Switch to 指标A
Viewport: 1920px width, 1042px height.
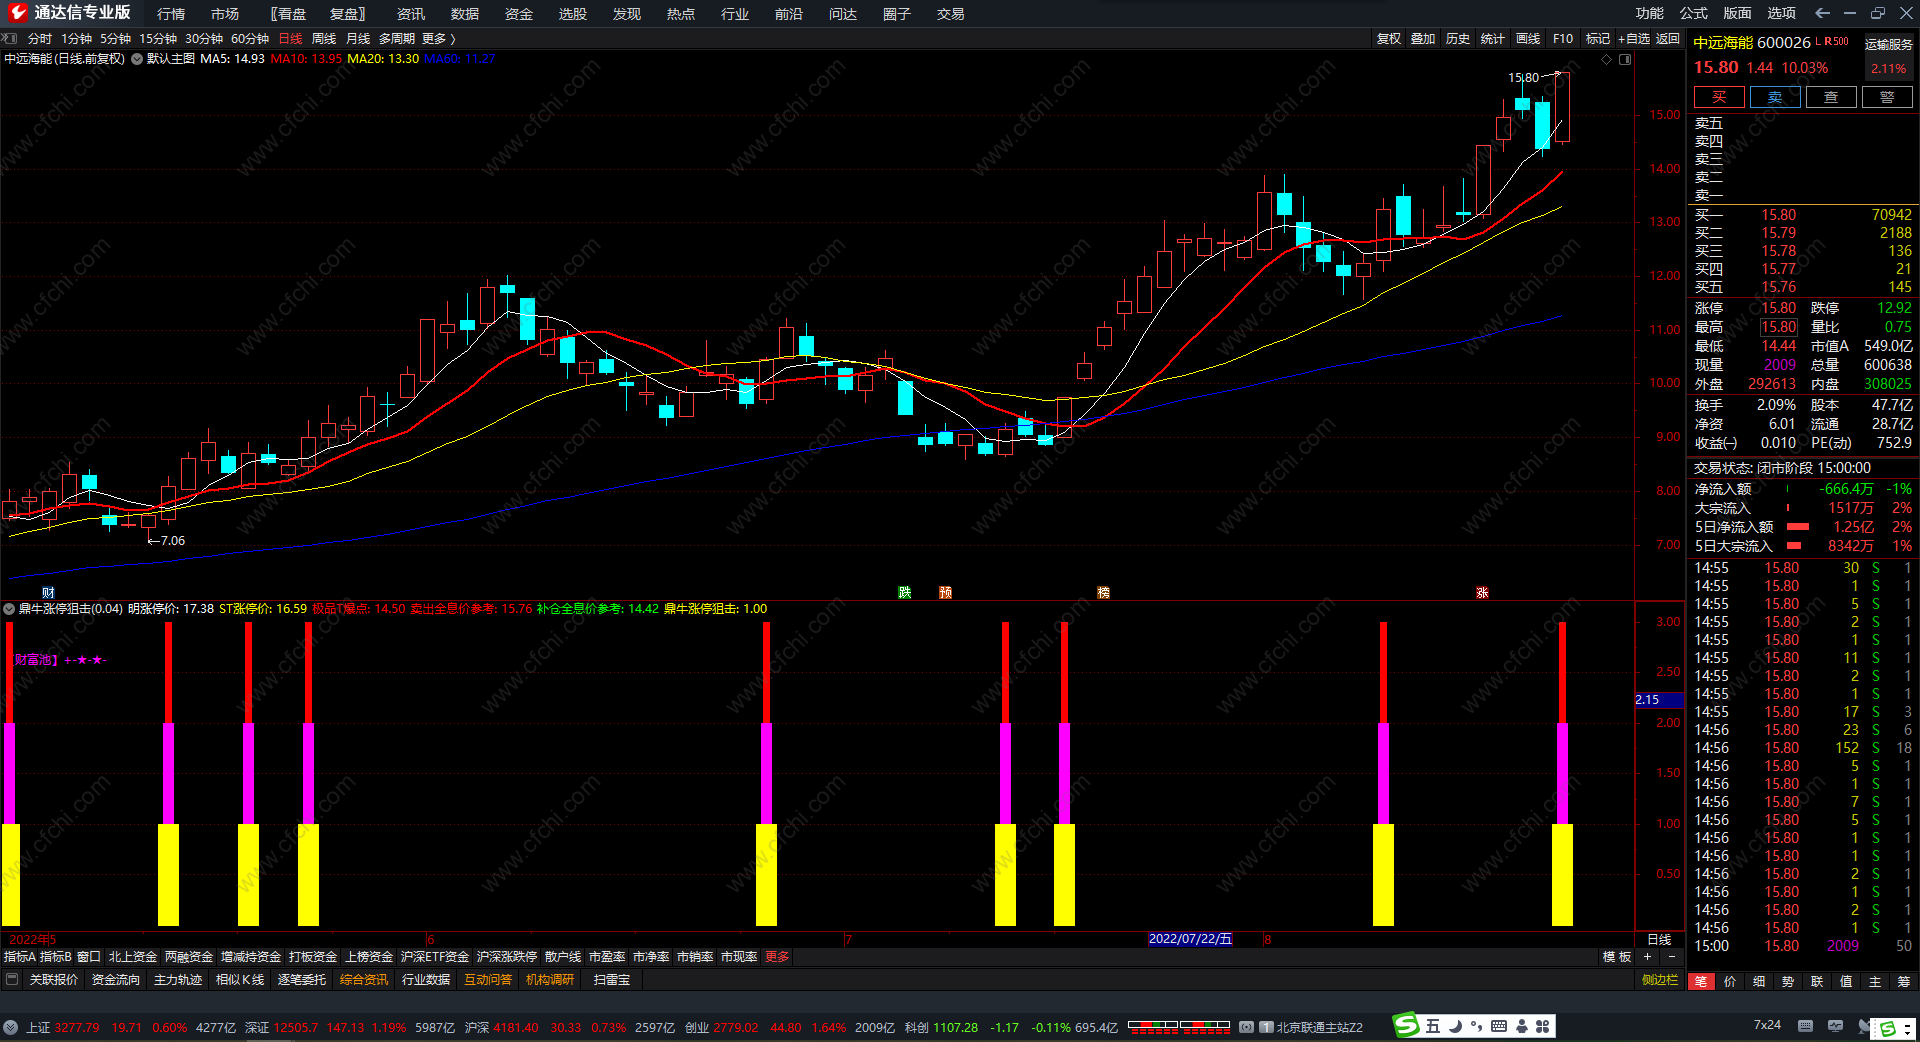pos(19,957)
